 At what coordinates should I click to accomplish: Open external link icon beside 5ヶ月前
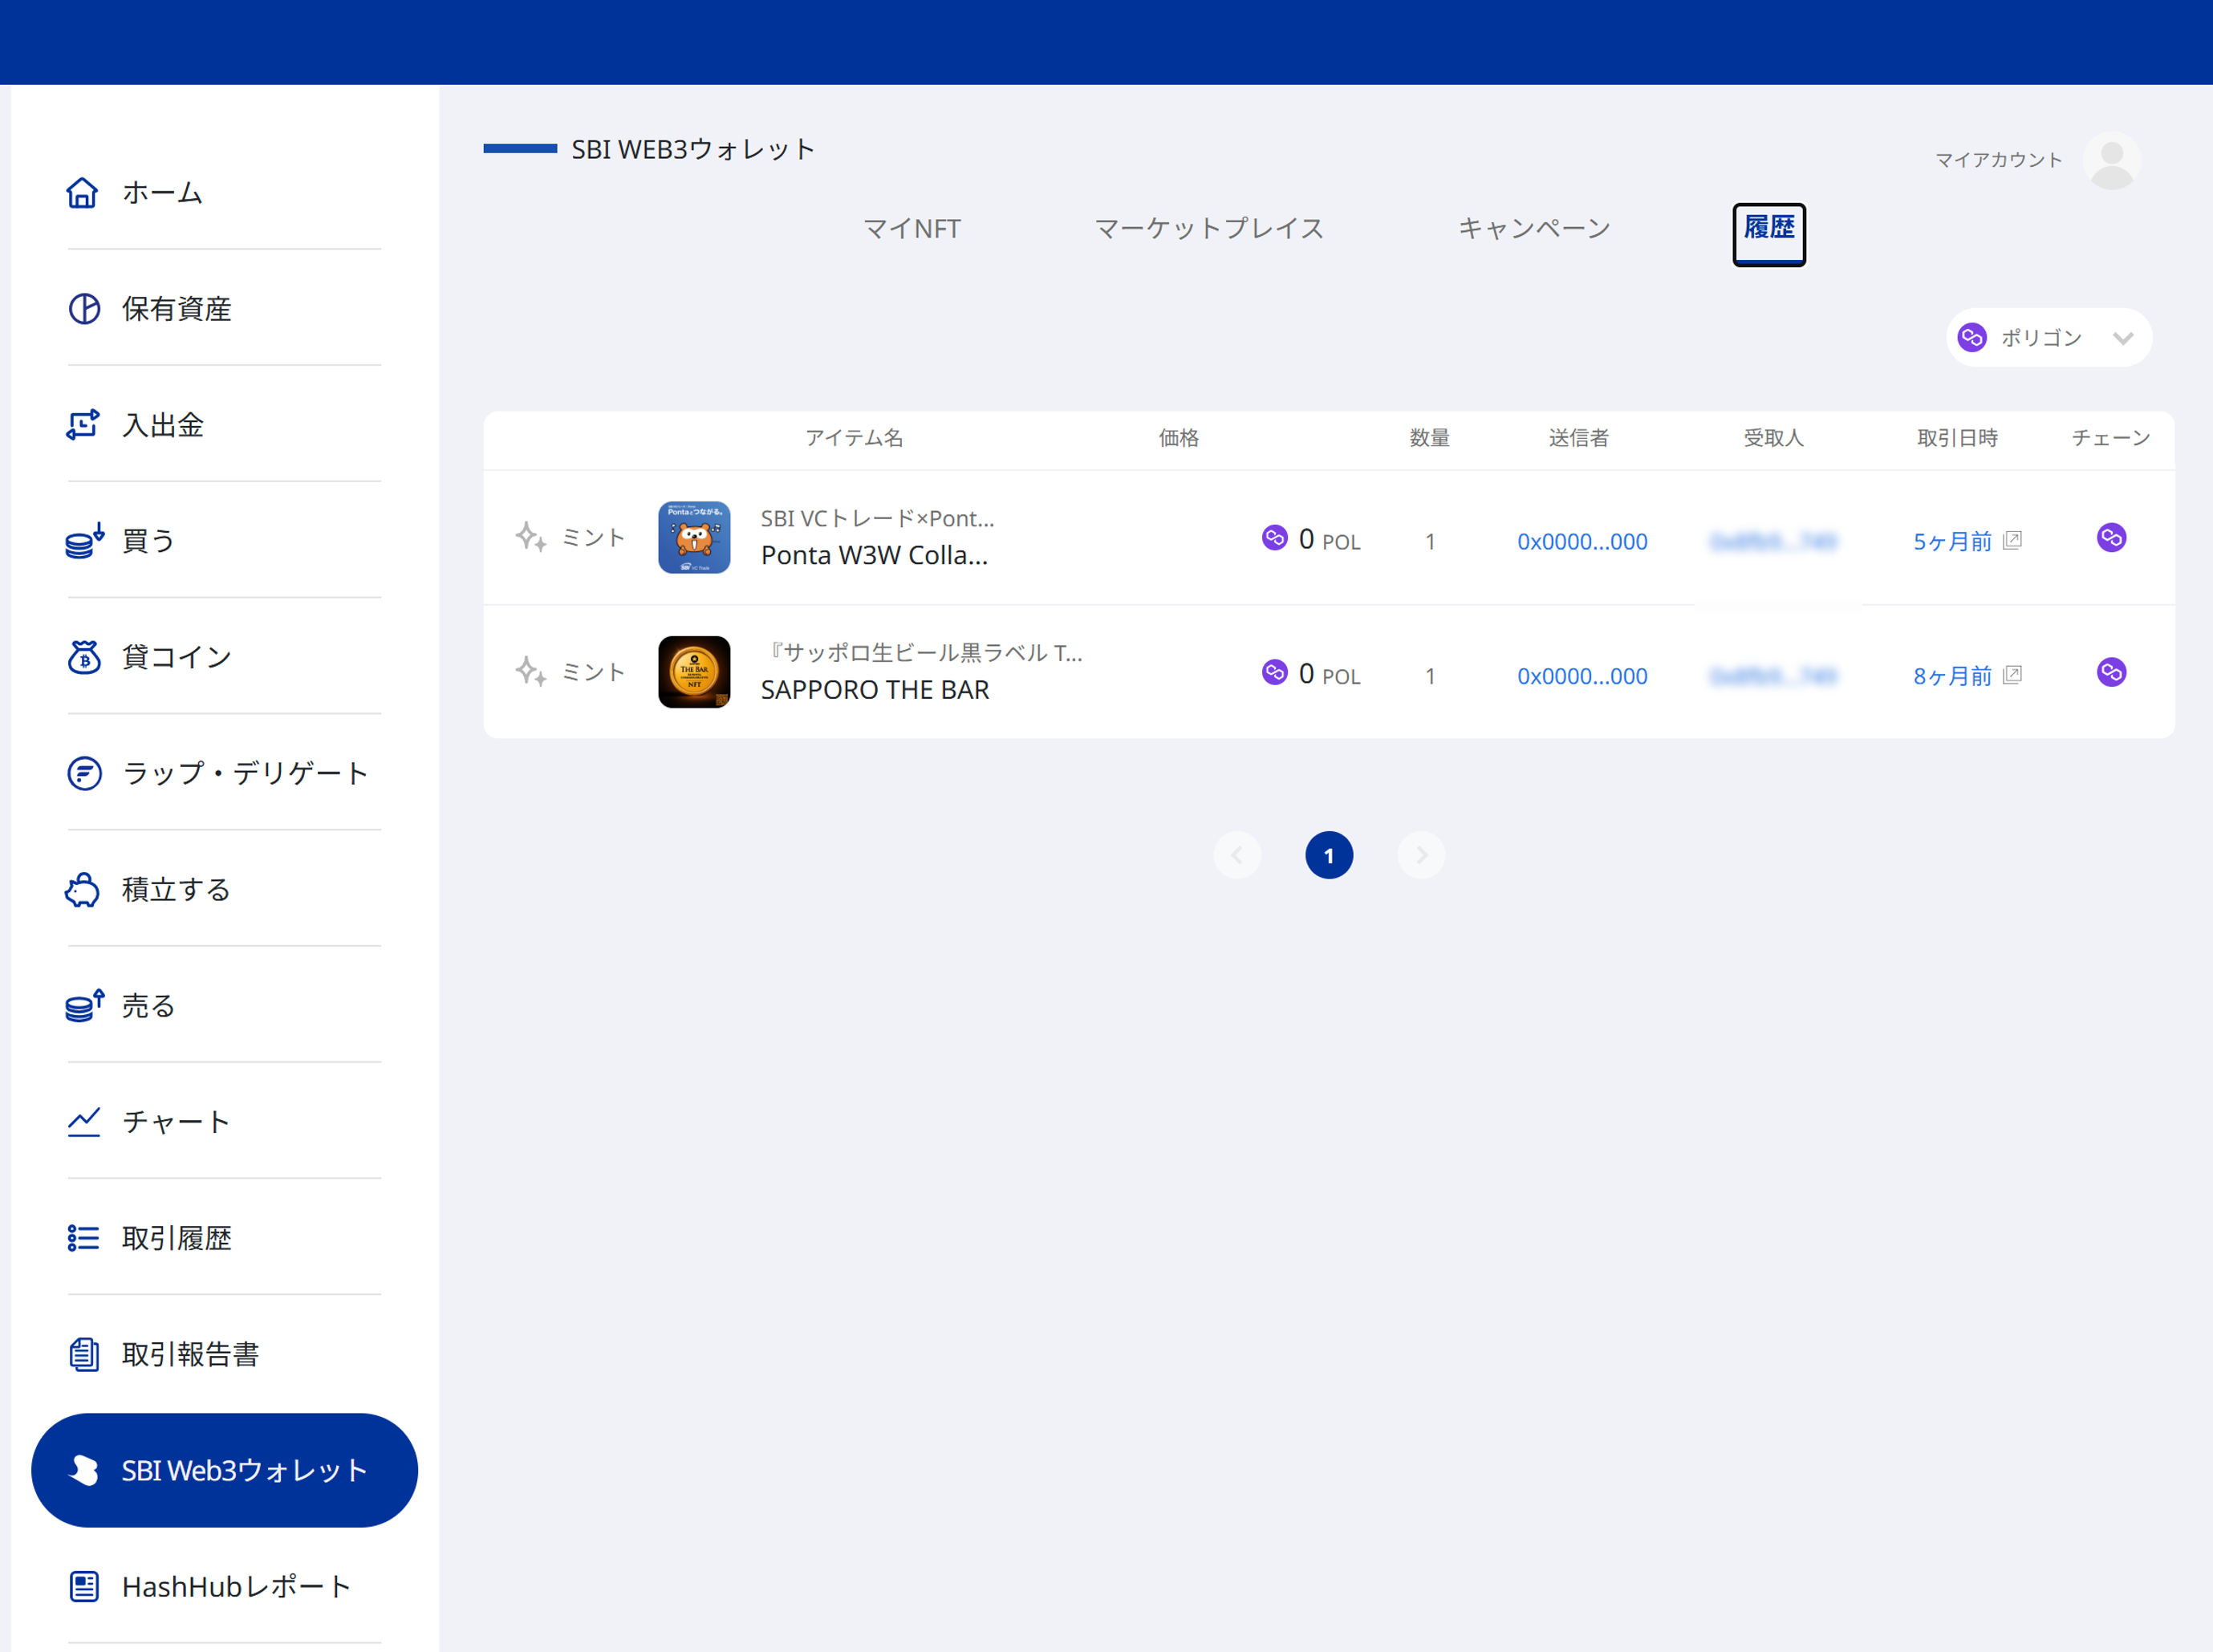click(x=2013, y=540)
